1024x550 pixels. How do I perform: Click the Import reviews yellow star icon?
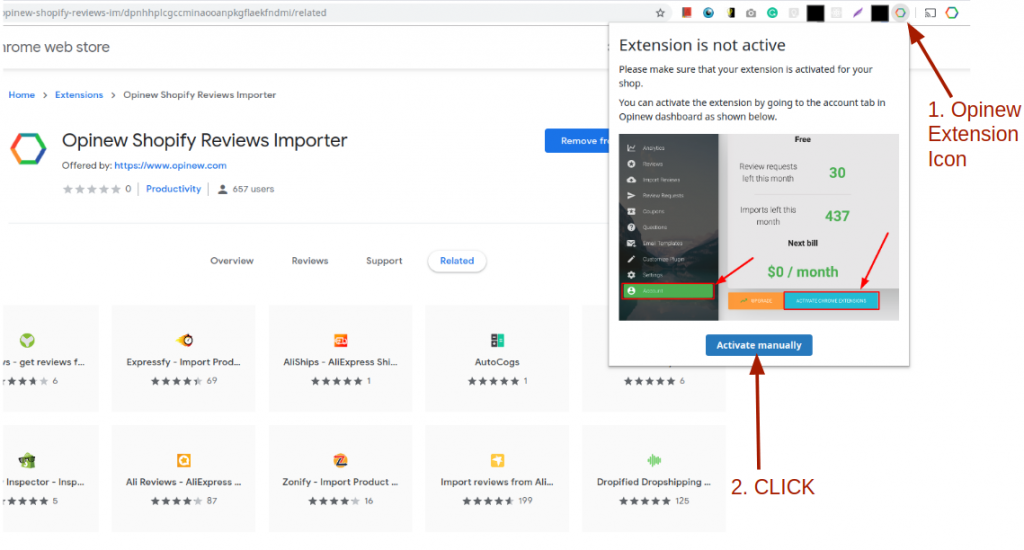[x=497, y=461]
